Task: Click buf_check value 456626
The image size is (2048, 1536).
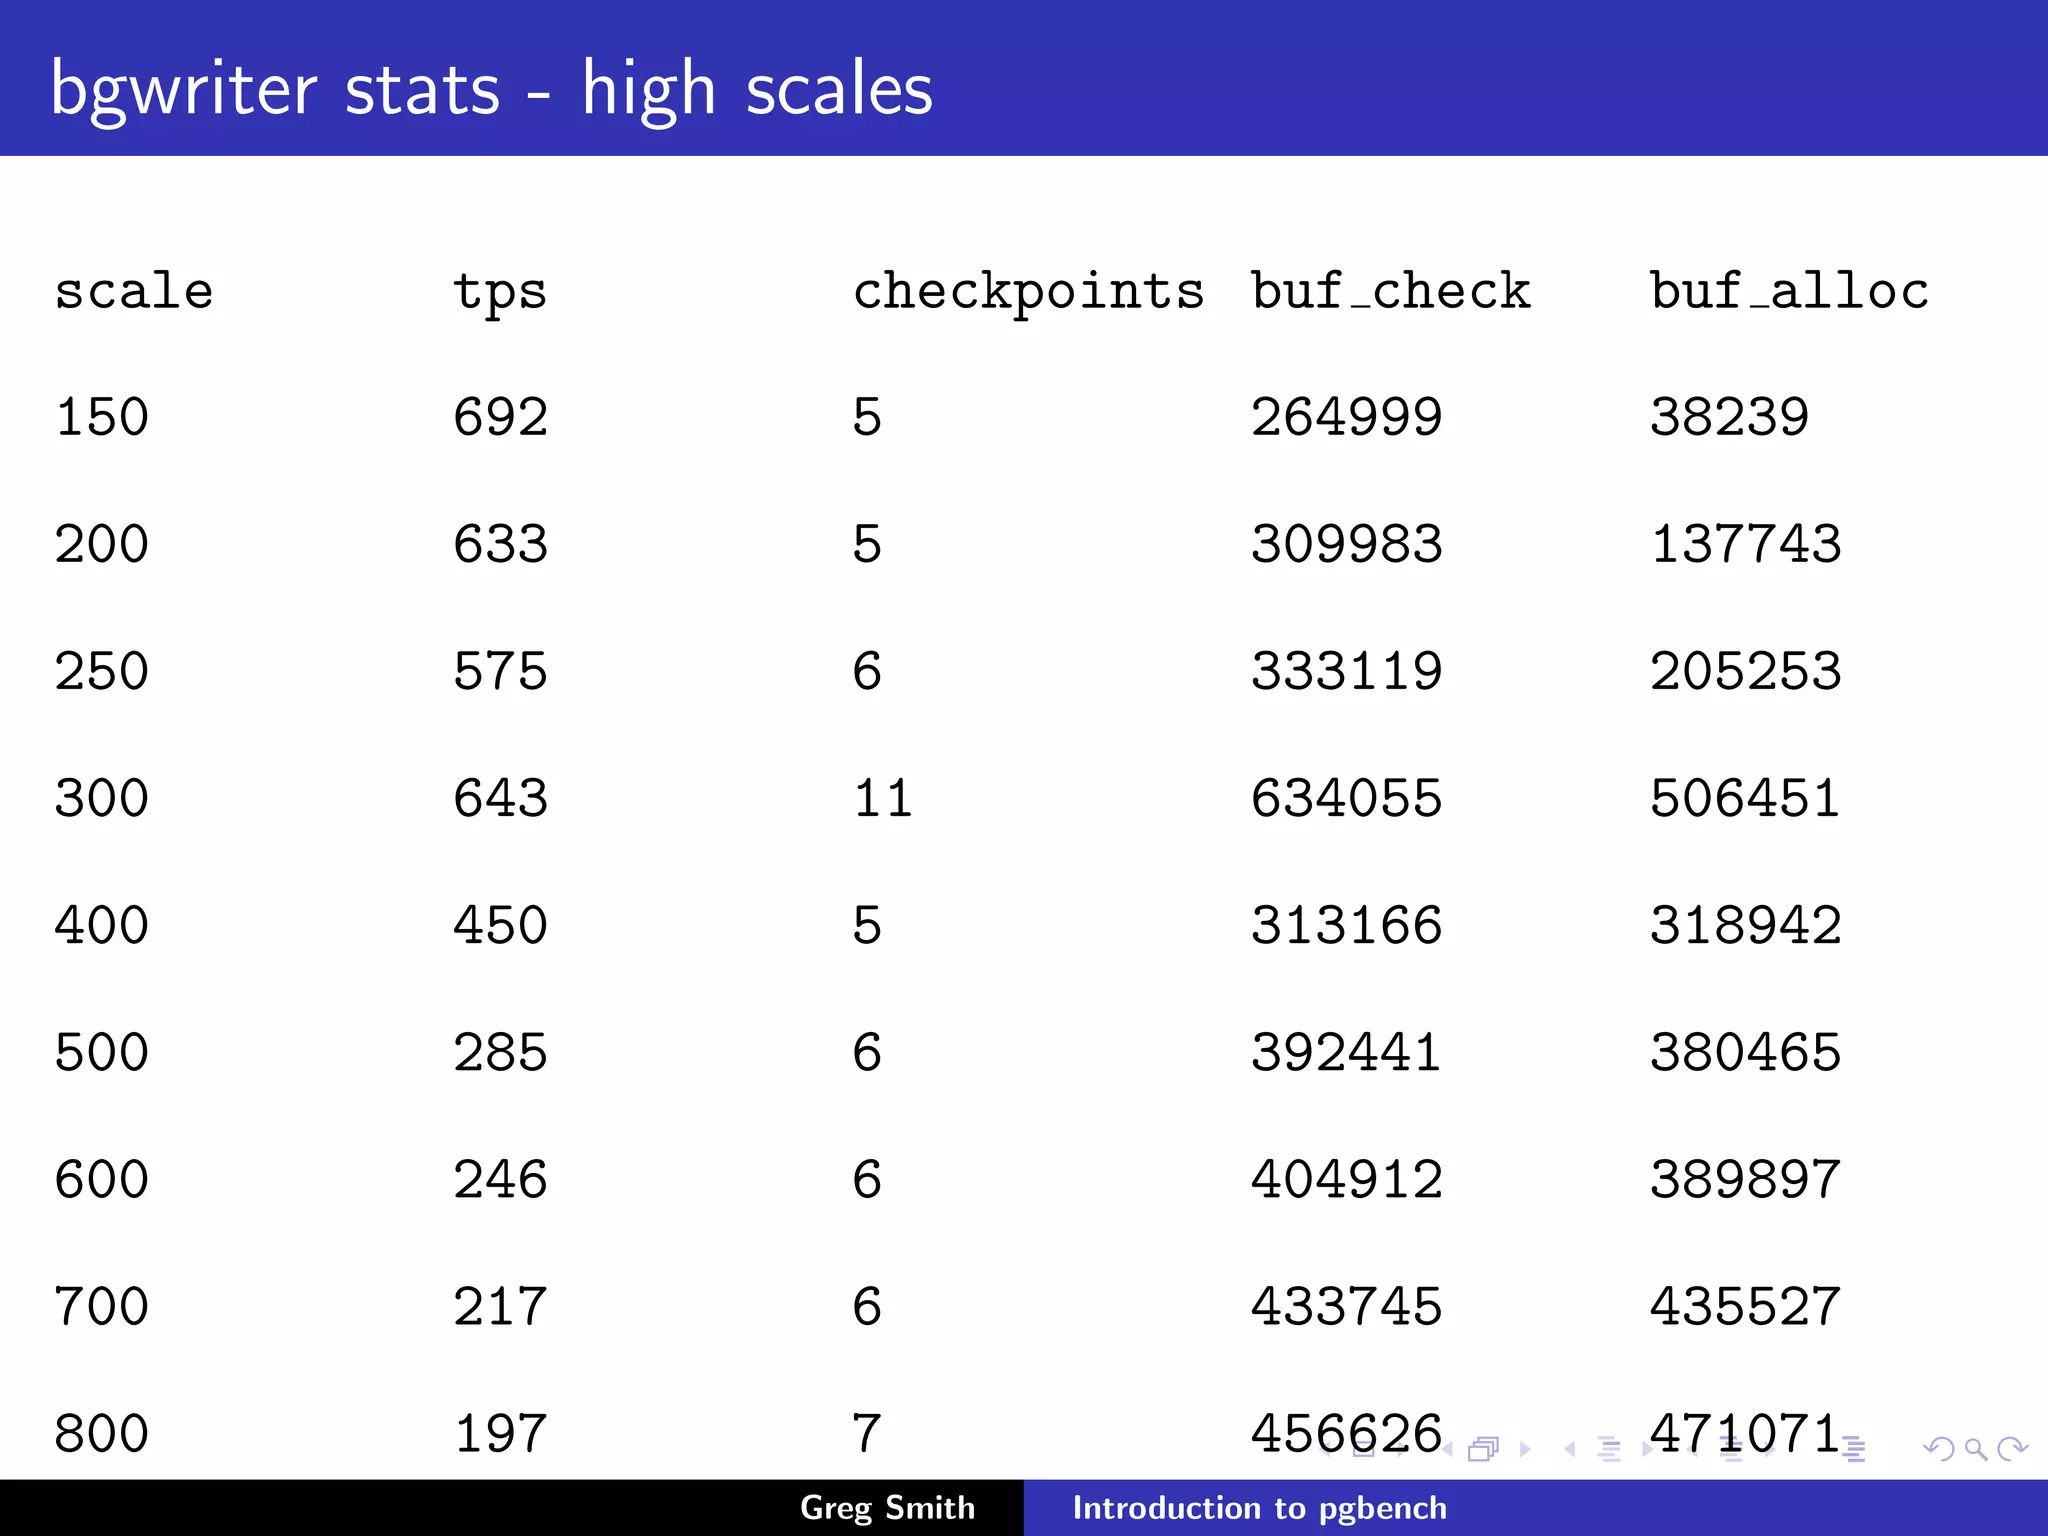Action: 1346,1433
